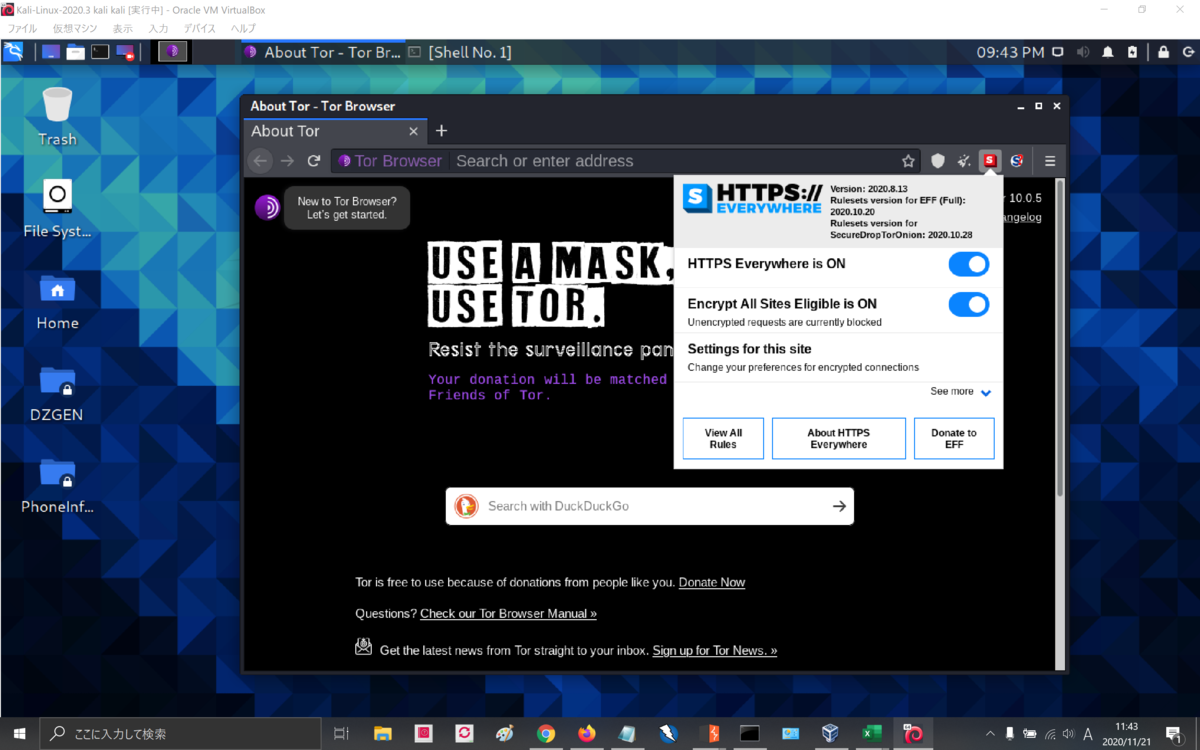
Task: Open Check our Tor Browser Manual link
Action: pyautogui.click(x=508, y=613)
